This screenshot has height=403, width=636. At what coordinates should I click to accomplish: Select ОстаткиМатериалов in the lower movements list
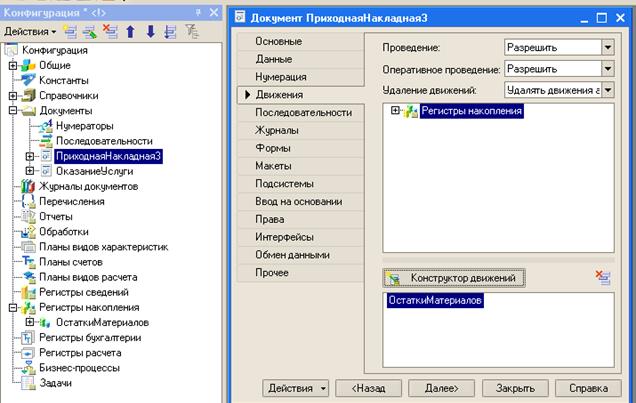tap(435, 300)
